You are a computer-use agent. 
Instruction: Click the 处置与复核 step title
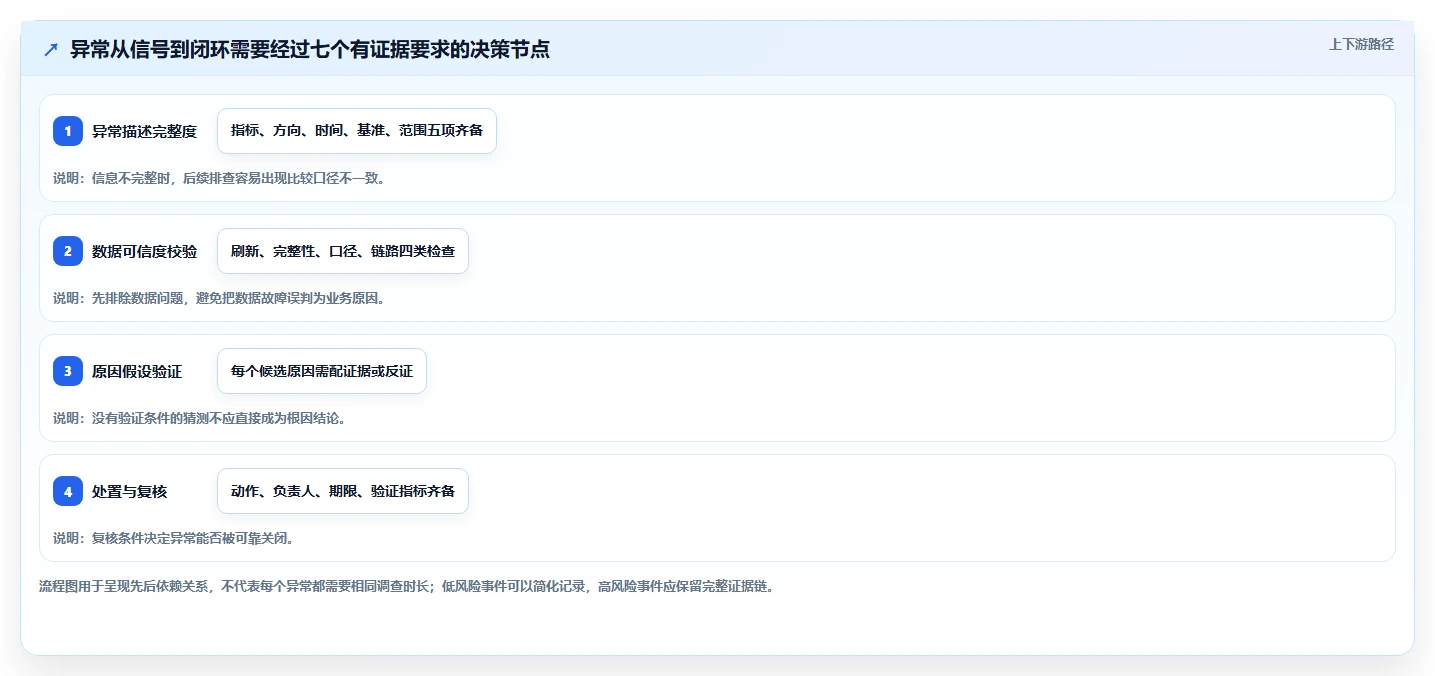130,491
